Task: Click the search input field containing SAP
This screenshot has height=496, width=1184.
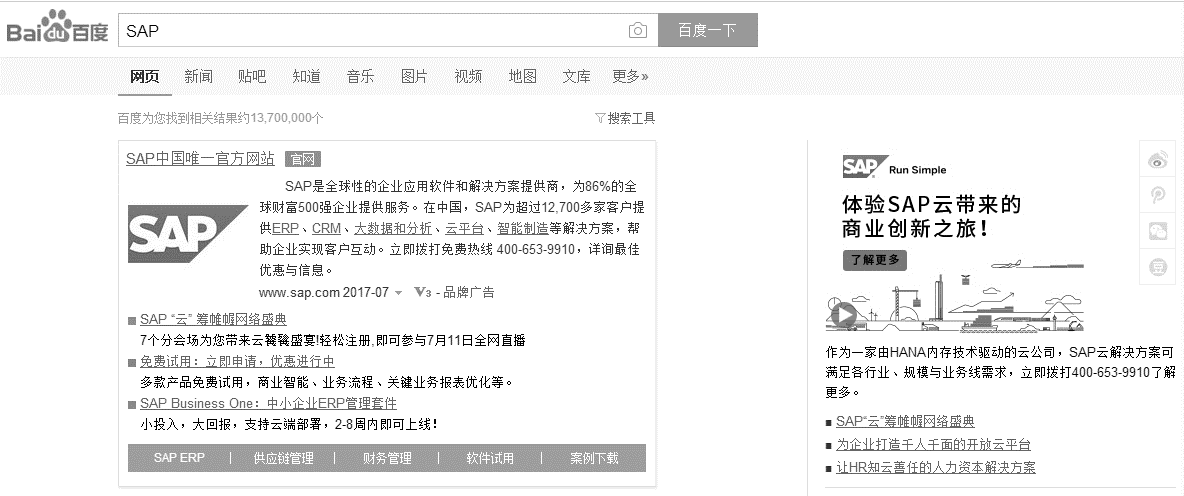Action: point(370,31)
